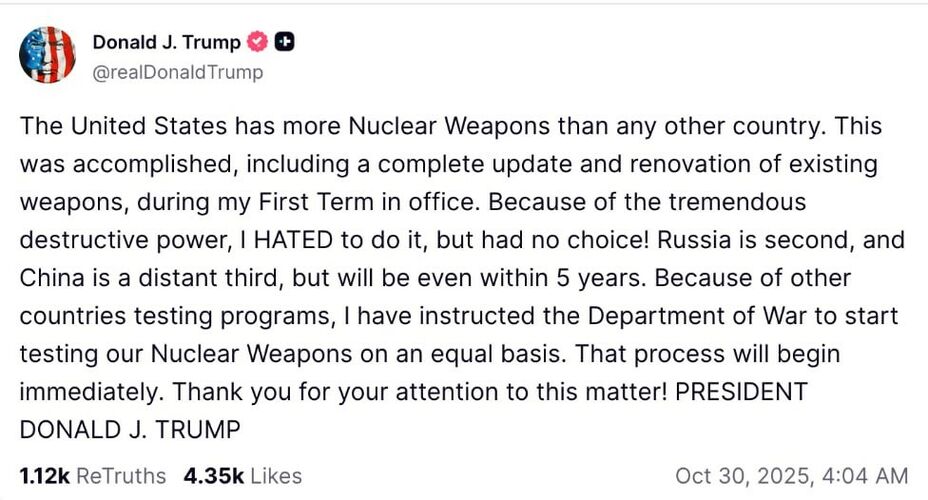Click the @realDonaldTrump handle
This screenshot has width=928, height=500.
pyautogui.click(x=178, y=72)
